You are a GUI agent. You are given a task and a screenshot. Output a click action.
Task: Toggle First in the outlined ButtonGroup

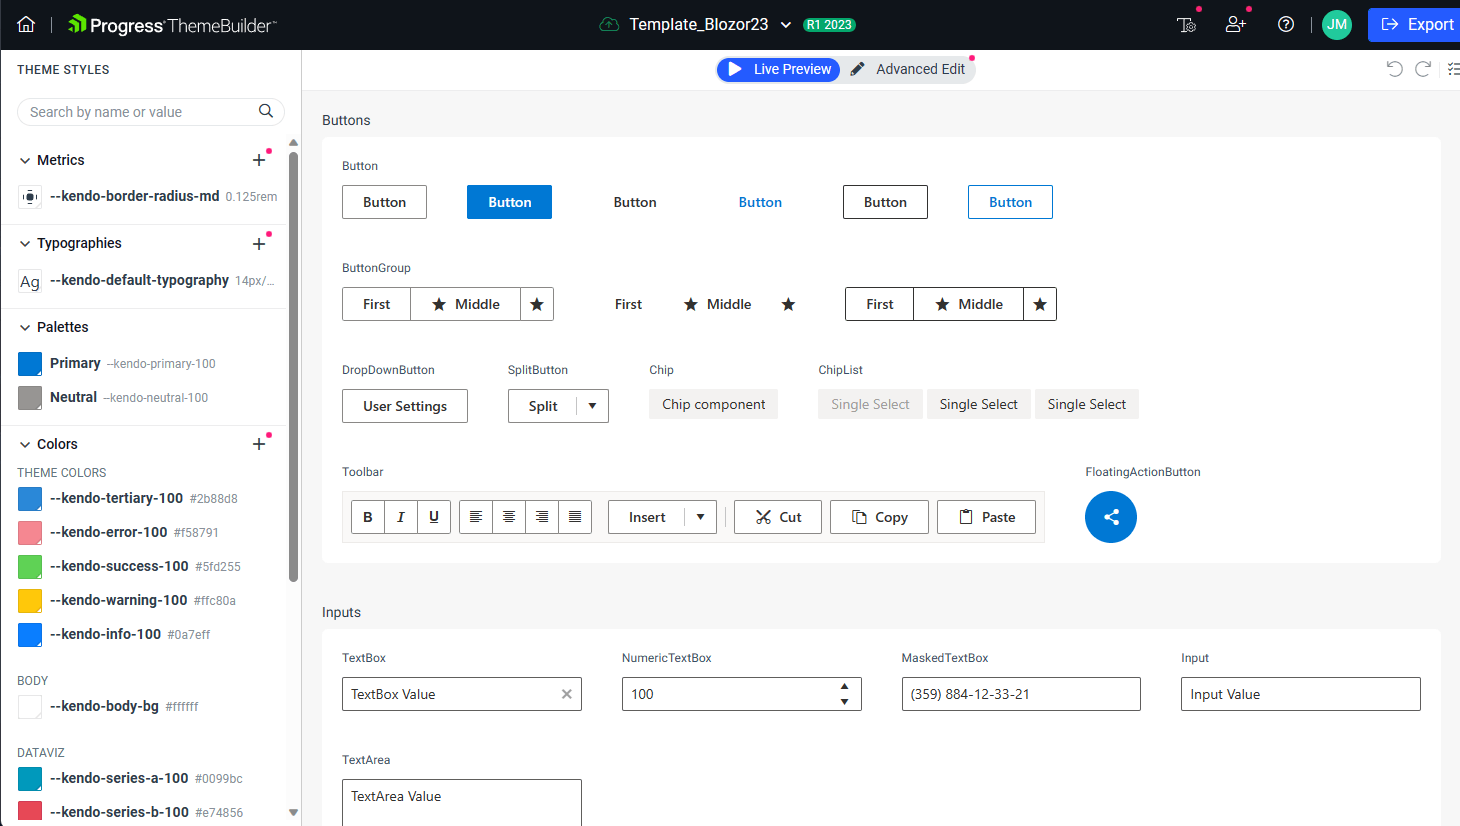[x=880, y=304]
